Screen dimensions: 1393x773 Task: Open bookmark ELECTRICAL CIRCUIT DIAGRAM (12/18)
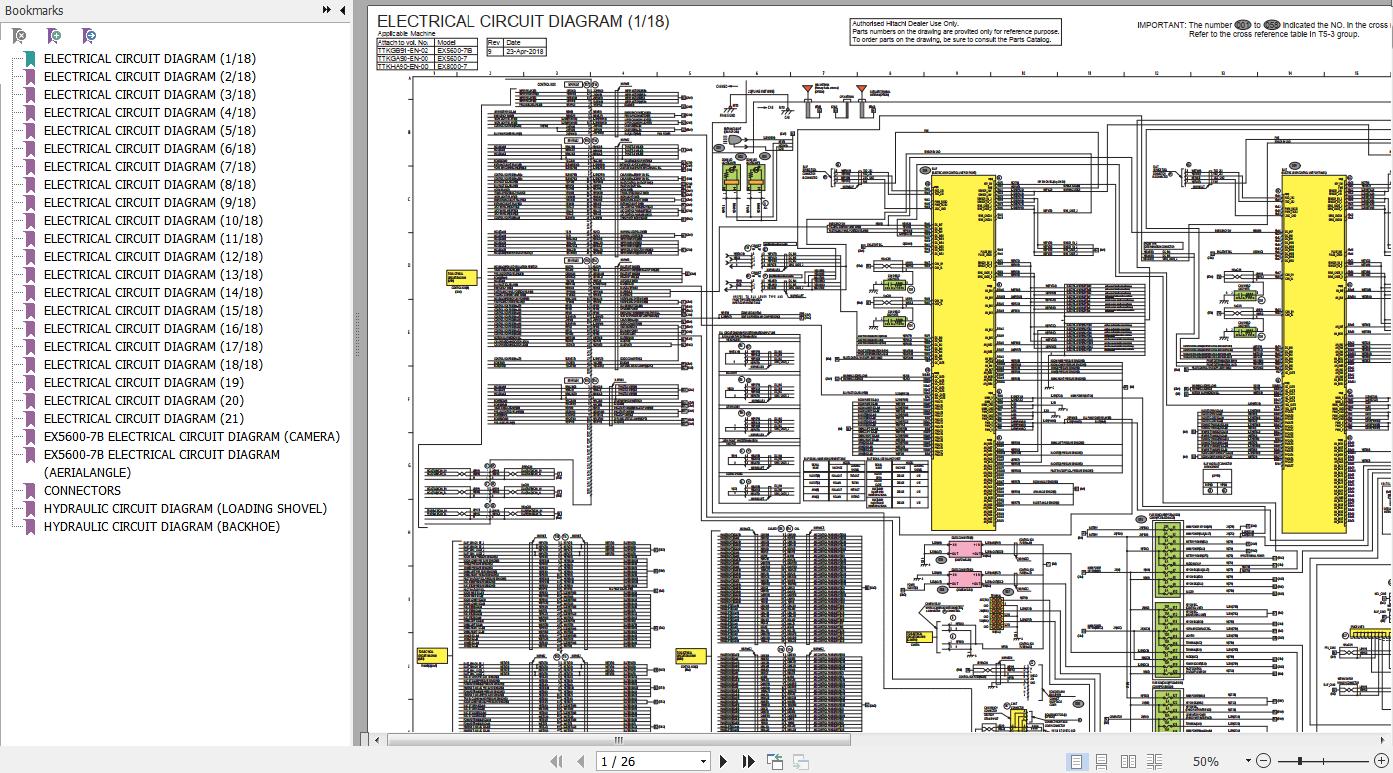pos(153,257)
